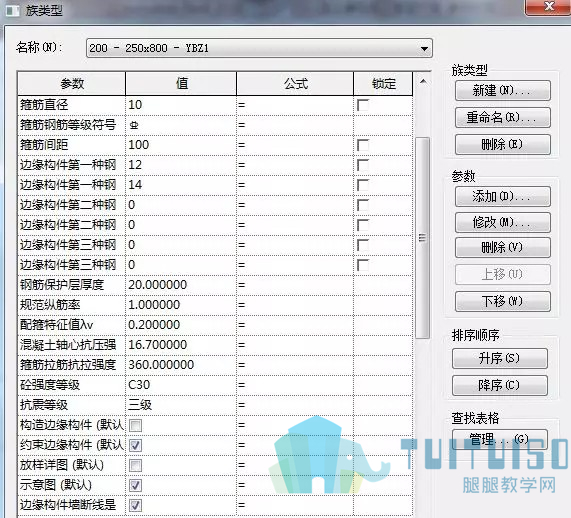Image resolution: width=571 pixels, height=518 pixels.
Task: Click scrollbar up arrow in parameter table
Action: click(x=423, y=82)
